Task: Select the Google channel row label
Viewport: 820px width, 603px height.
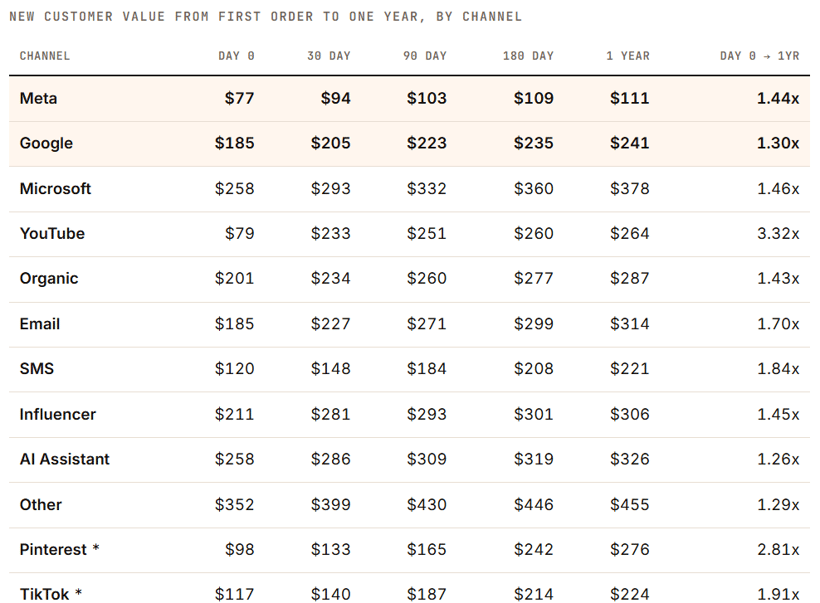Action: (x=46, y=143)
